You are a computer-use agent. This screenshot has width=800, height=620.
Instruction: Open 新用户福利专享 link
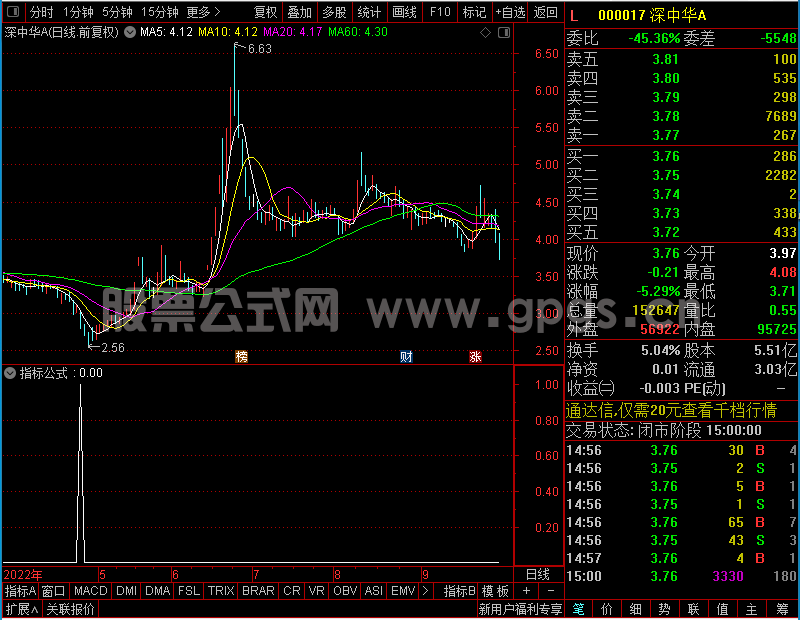[520, 609]
